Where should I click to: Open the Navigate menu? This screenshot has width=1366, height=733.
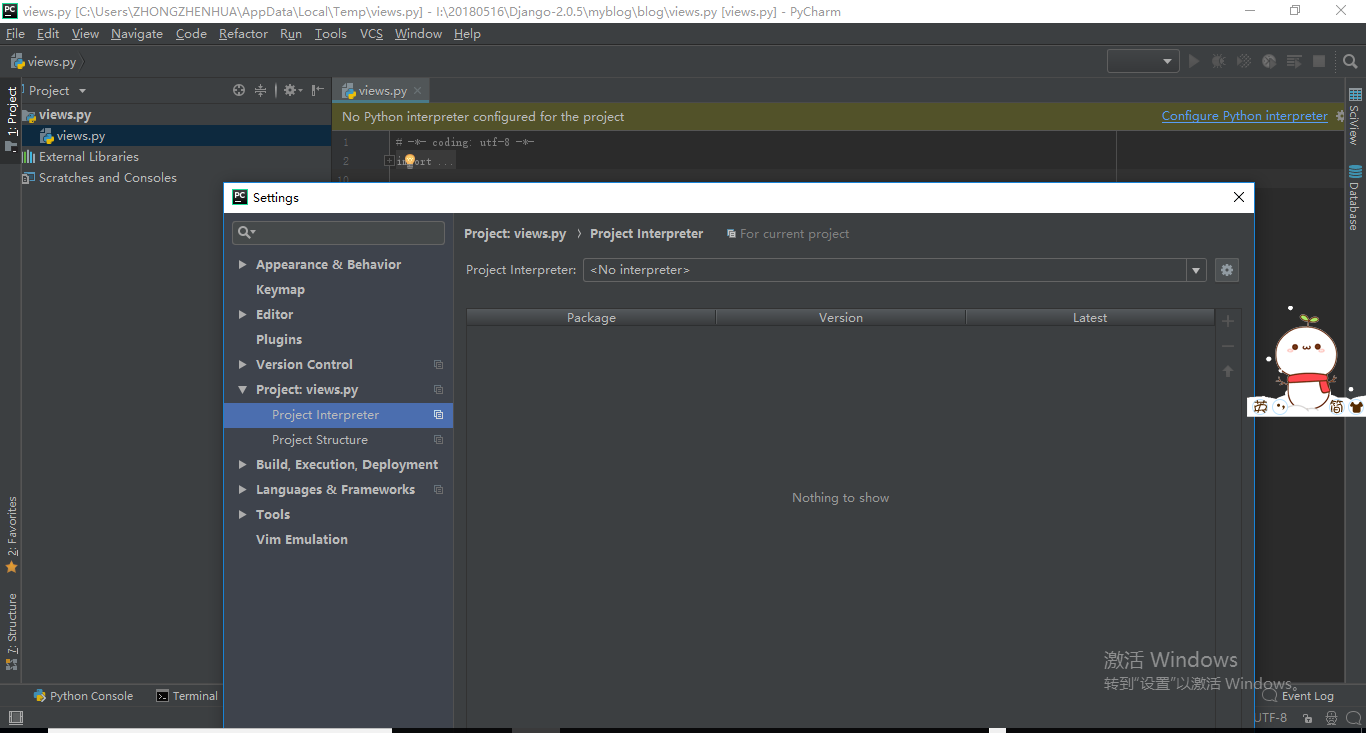pos(137,34)
